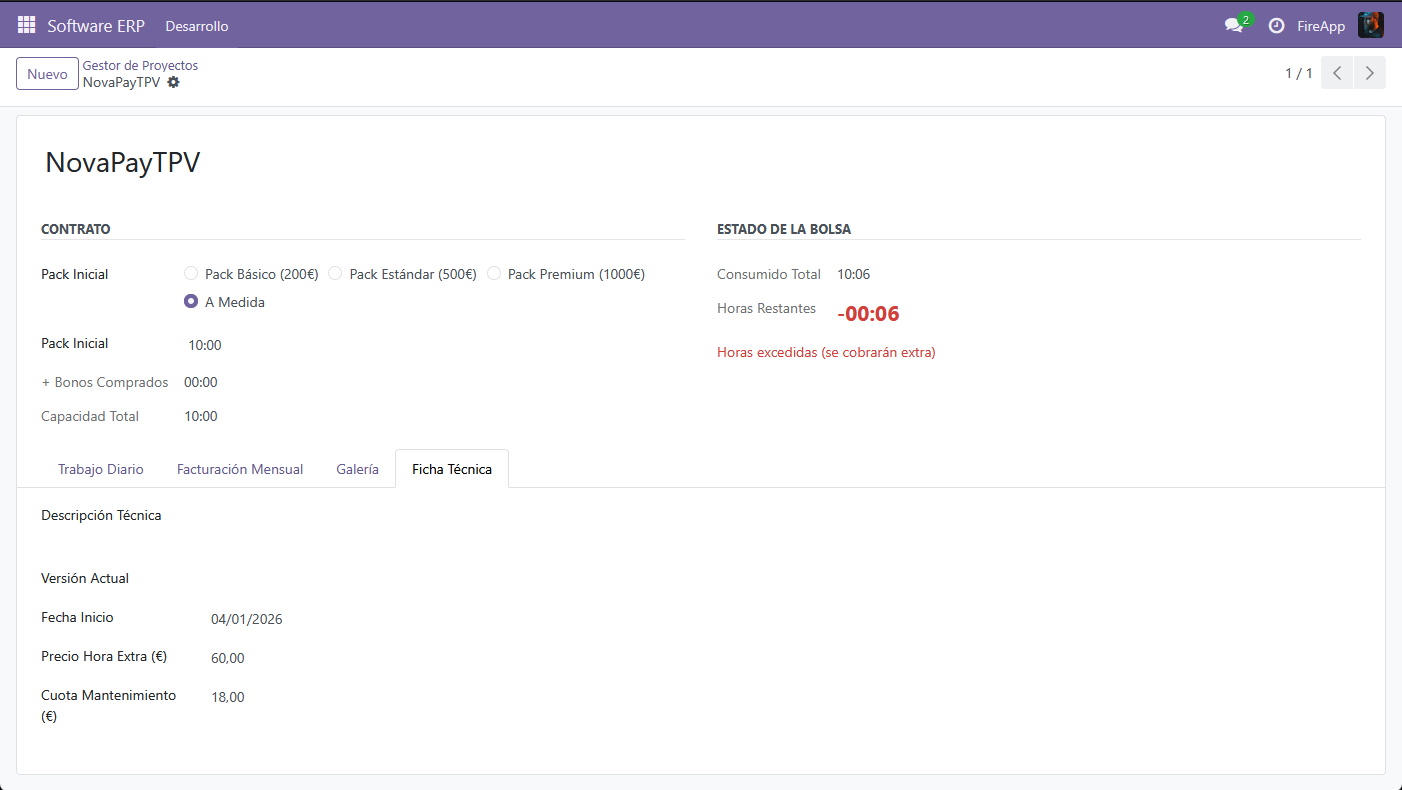Click the CONTRATO section heading

[76, 229]
